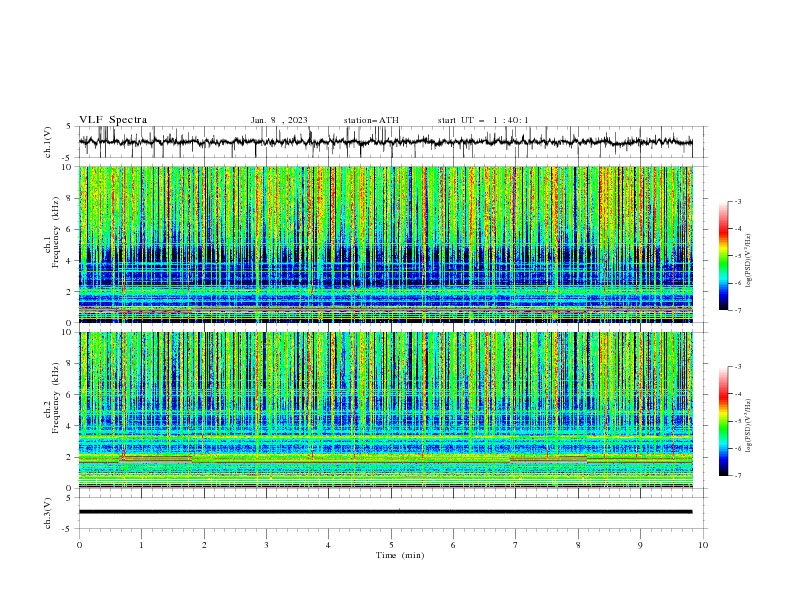Viewport: 792px width, 612px height.
Task: Select the date text "Jan. 8 , 2023"
Action: (x=279, y=120)
